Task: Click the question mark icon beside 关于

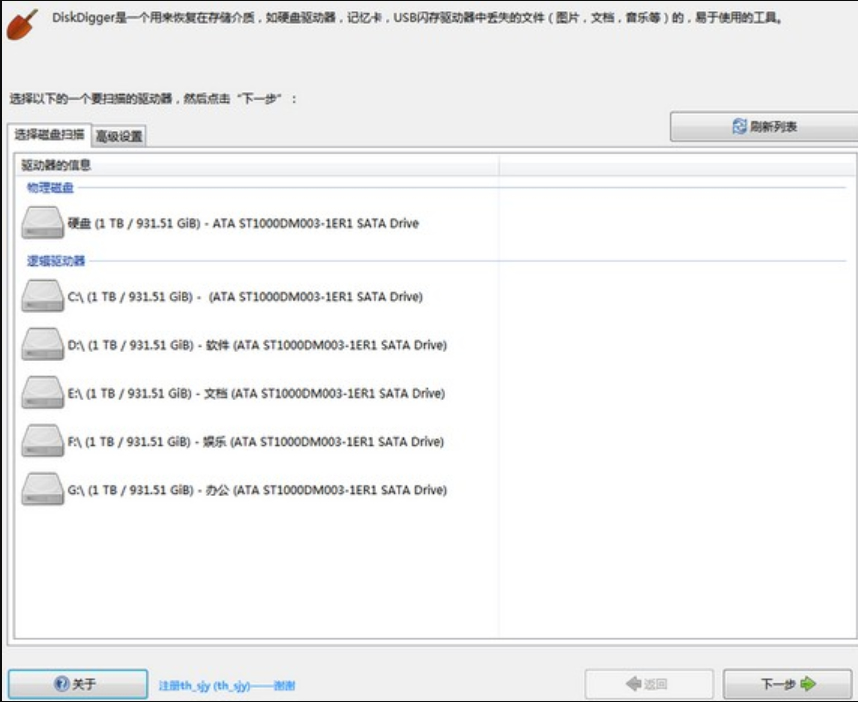Action: tap(62, 684)
